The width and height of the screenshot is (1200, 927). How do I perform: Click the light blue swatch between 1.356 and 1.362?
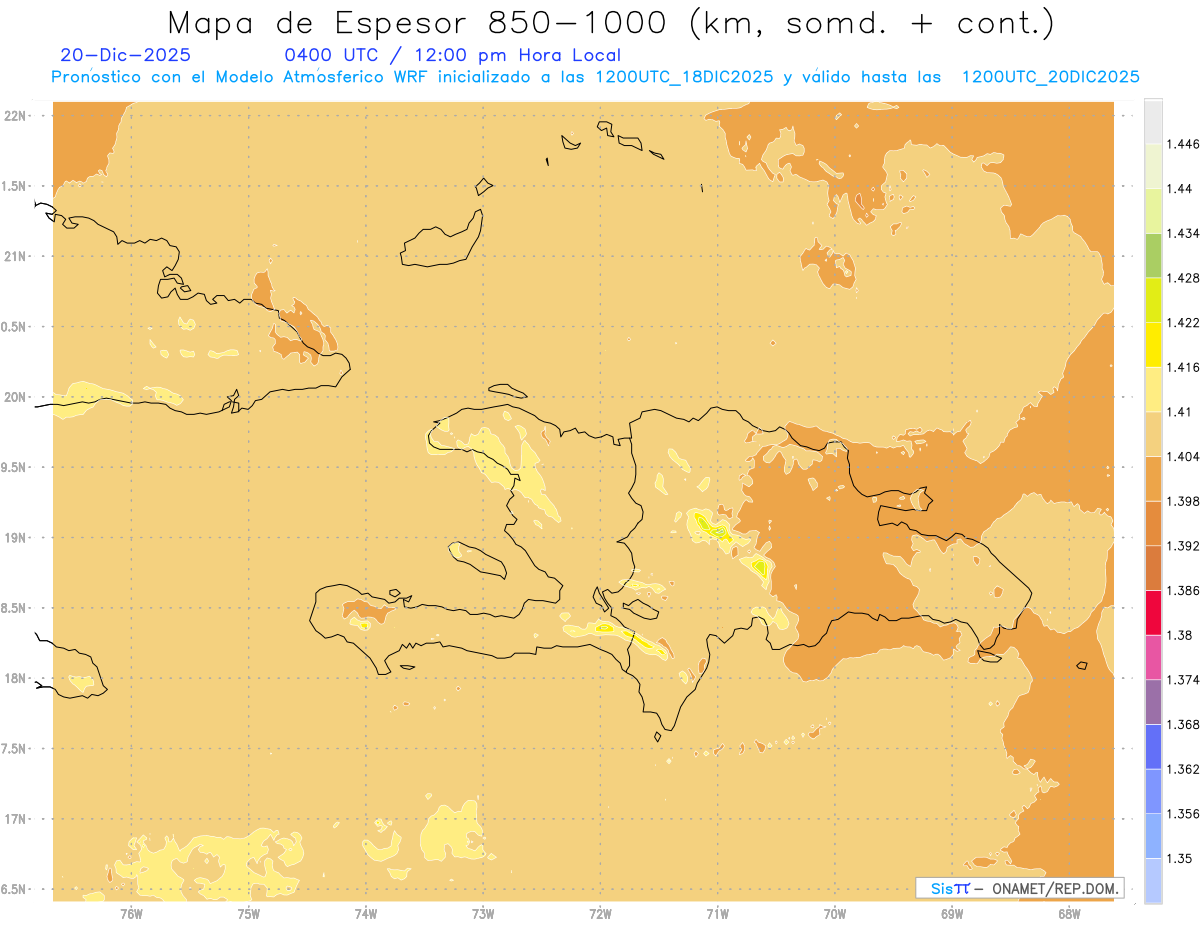(1153, 791)
